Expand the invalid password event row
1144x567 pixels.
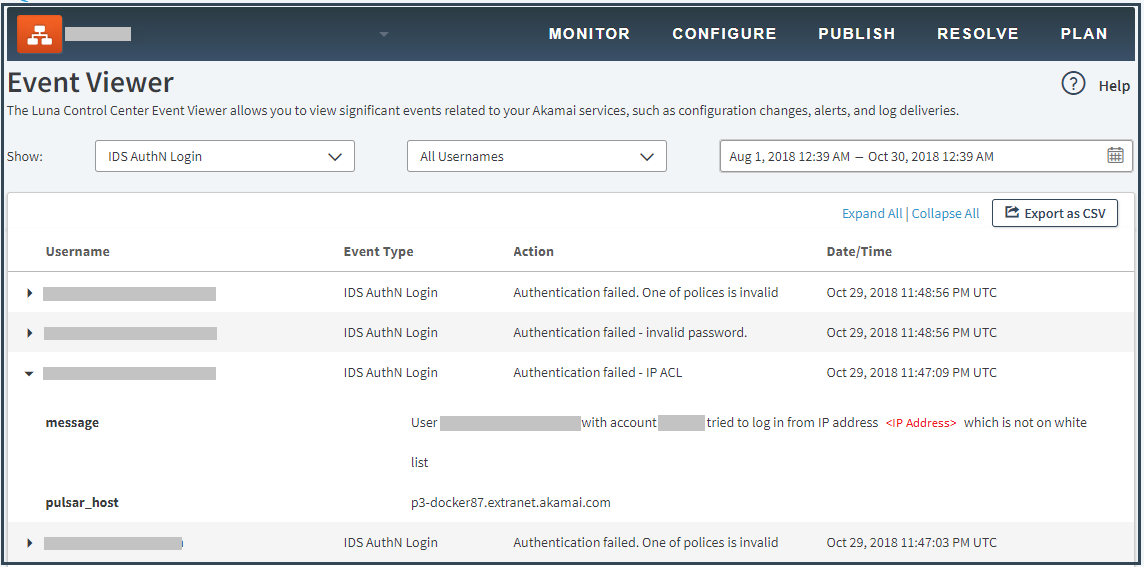(x=29, y=333)
